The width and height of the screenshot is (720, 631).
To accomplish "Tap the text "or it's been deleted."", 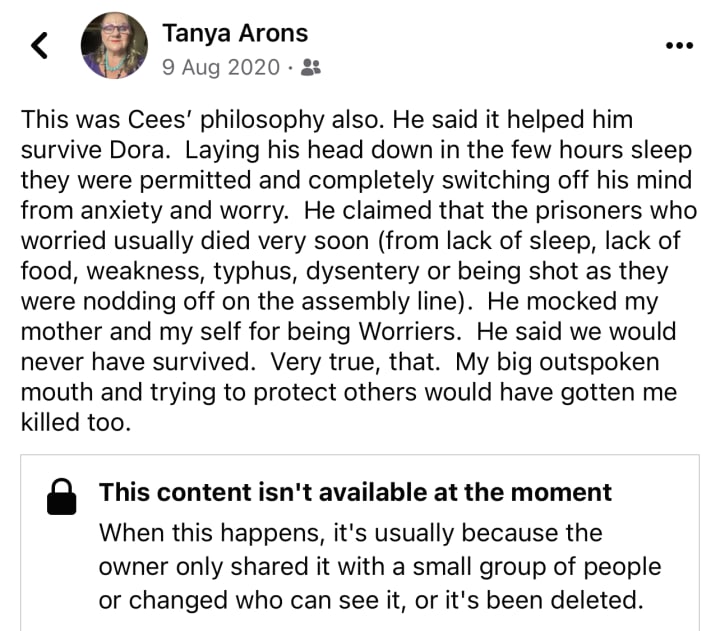I will 534,602.
